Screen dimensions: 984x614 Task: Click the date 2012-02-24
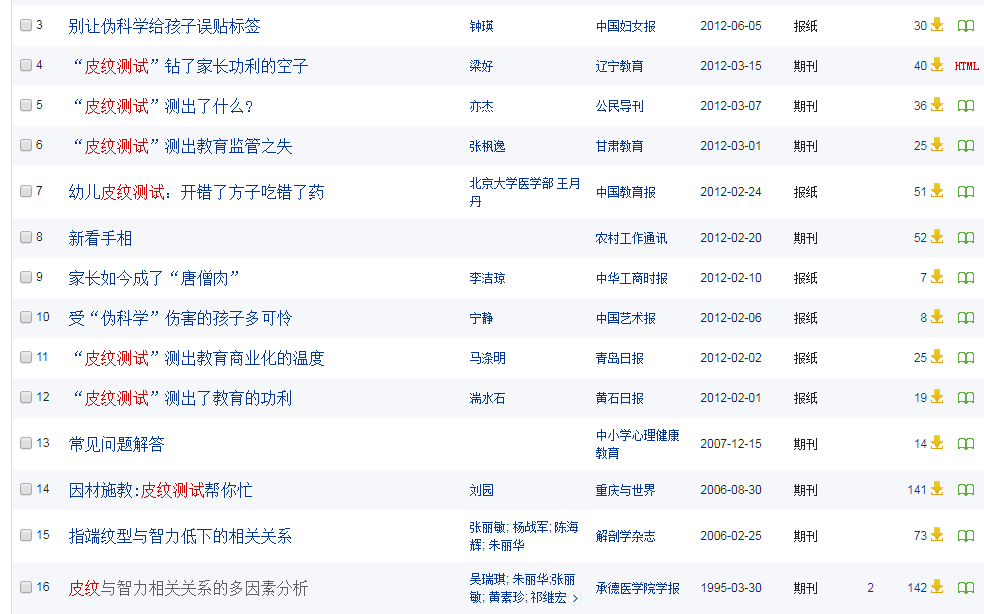click(731, 192)
